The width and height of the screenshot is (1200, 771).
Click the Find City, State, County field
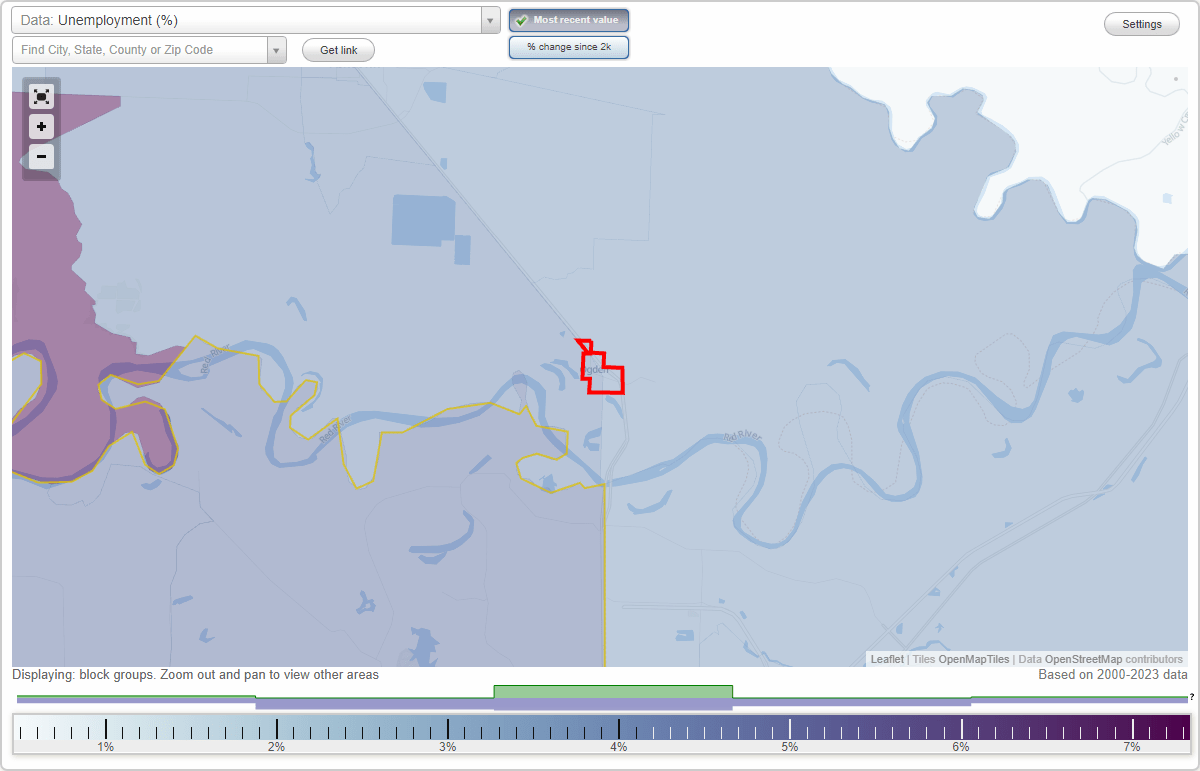pyautogui.click(x=140, y=50)
